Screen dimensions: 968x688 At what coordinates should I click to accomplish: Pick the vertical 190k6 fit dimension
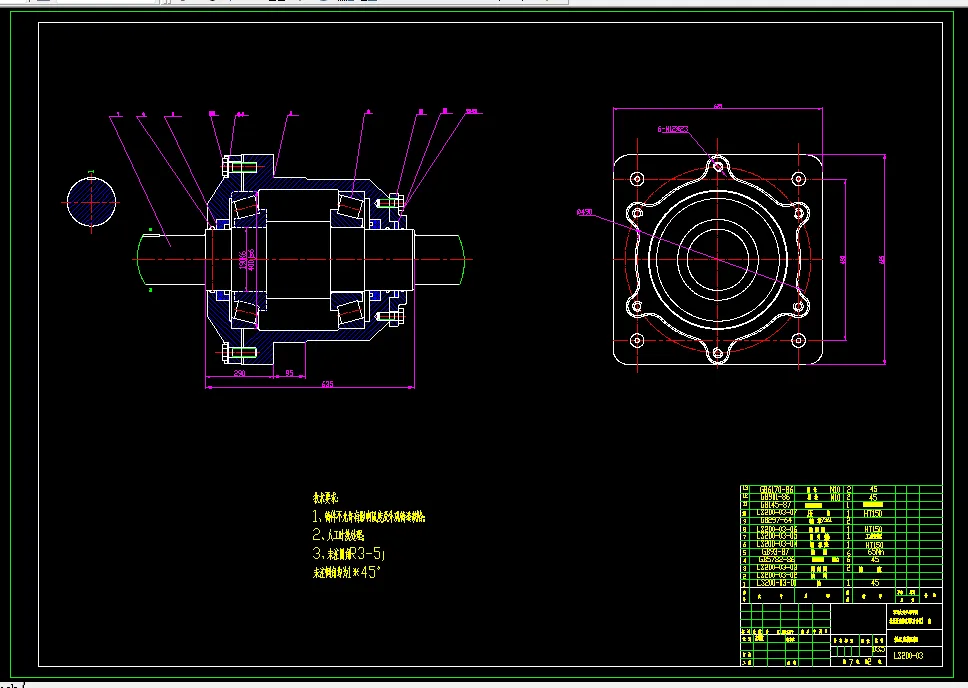click(x=243, y=259)
